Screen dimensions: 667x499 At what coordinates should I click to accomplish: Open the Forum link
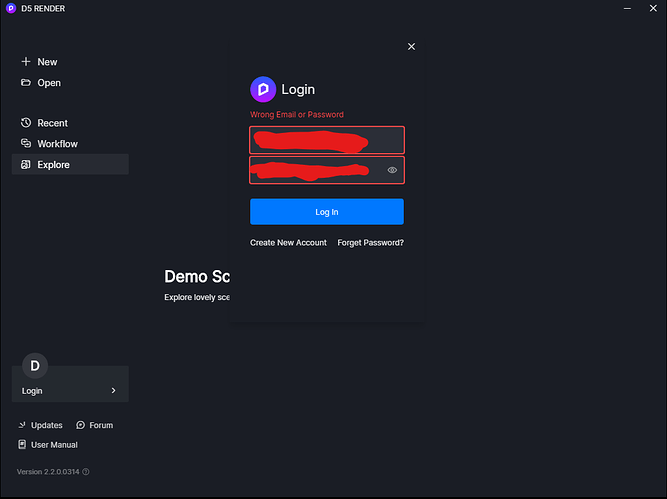pos(101,425)
